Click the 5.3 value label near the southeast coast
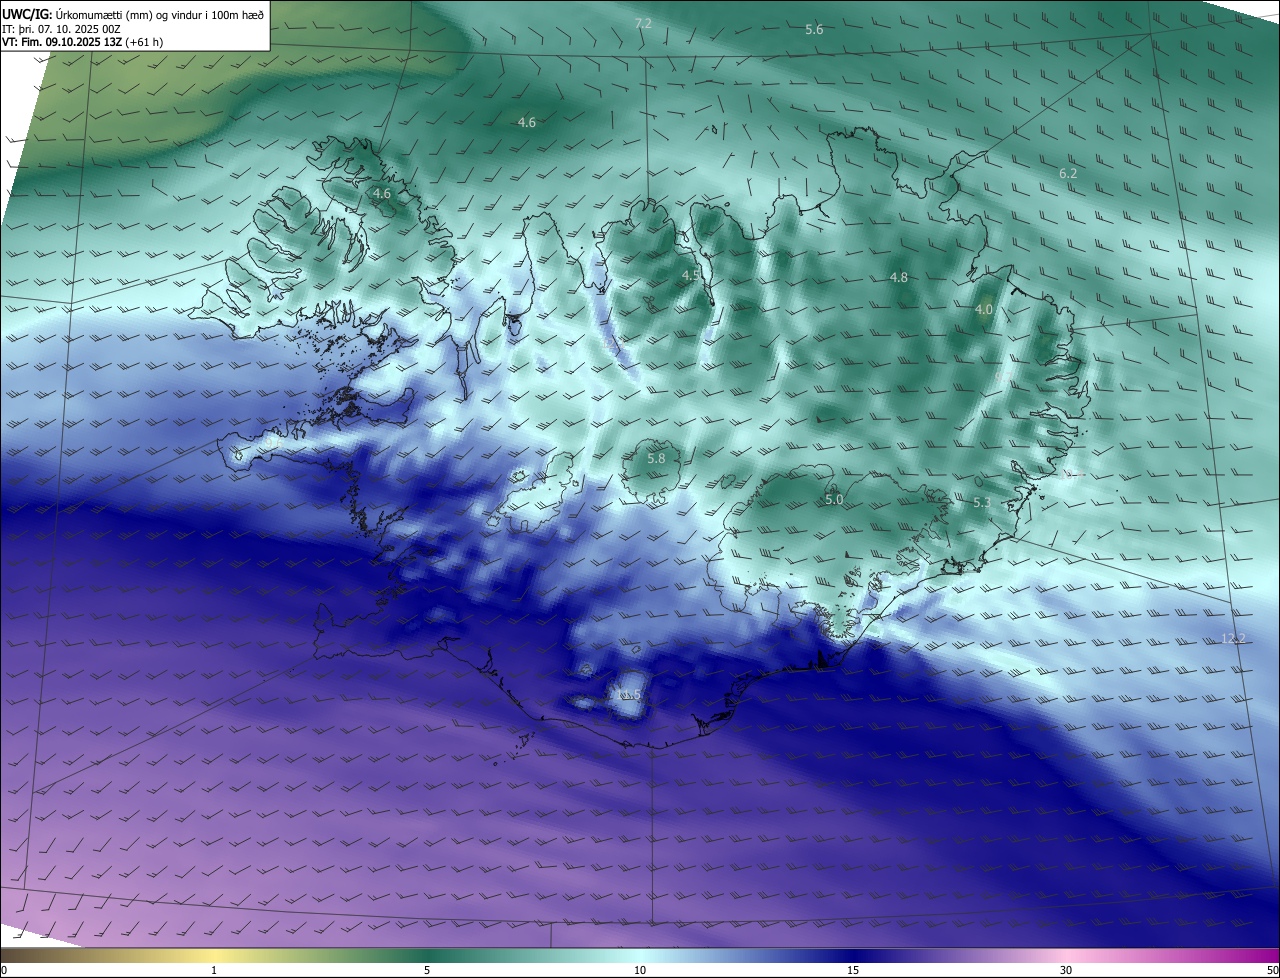This screenshot has height=978, width=1280. (982, 503)
